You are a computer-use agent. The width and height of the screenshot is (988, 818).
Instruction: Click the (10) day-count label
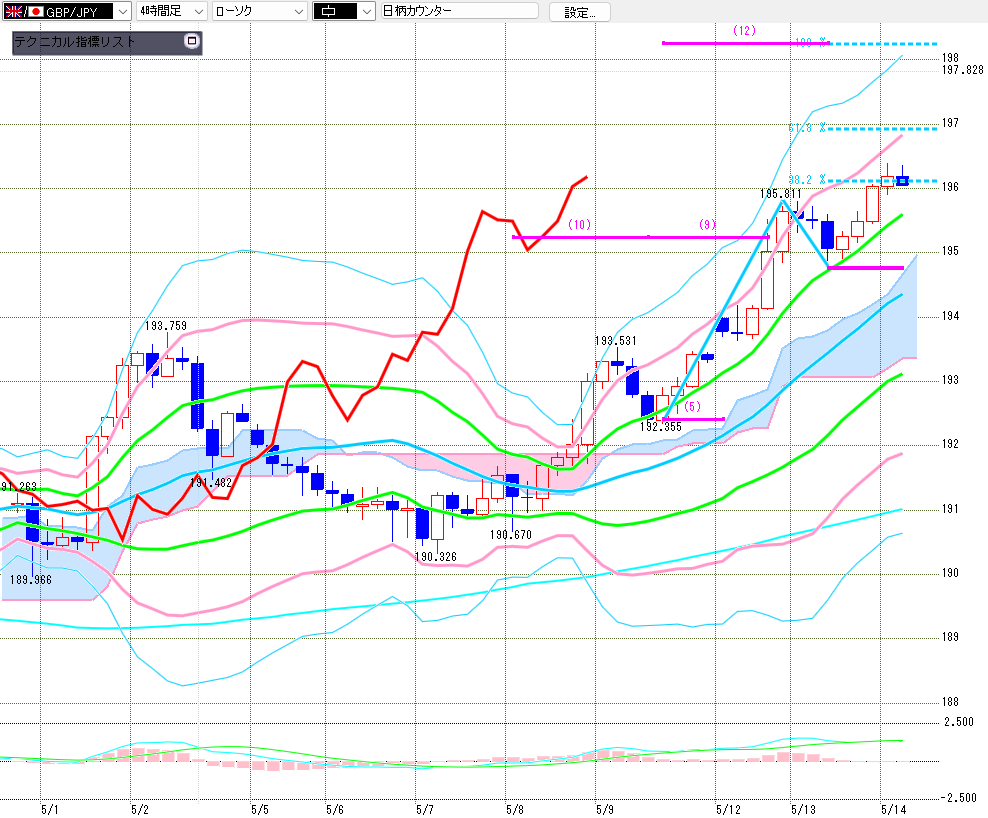tap(579, 224)
